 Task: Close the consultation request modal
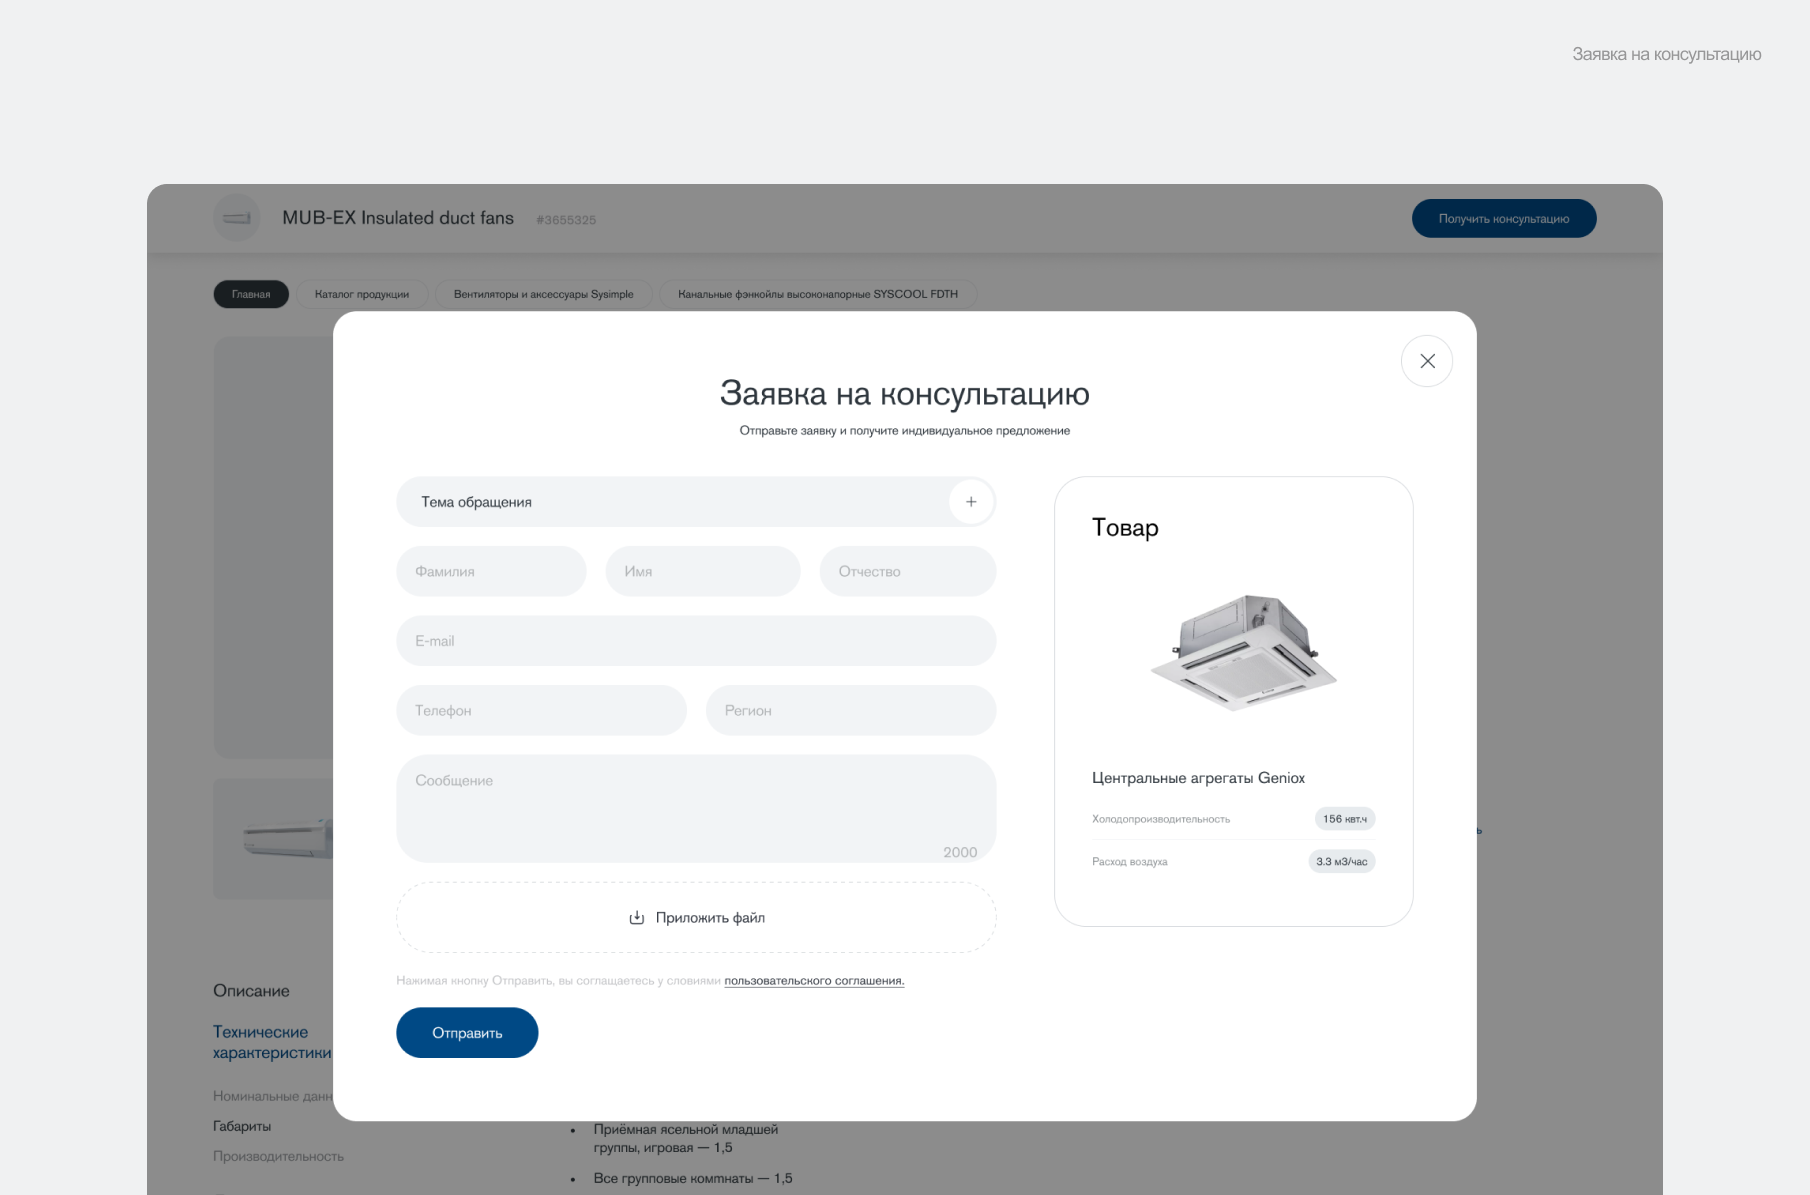pos(1427,361)
